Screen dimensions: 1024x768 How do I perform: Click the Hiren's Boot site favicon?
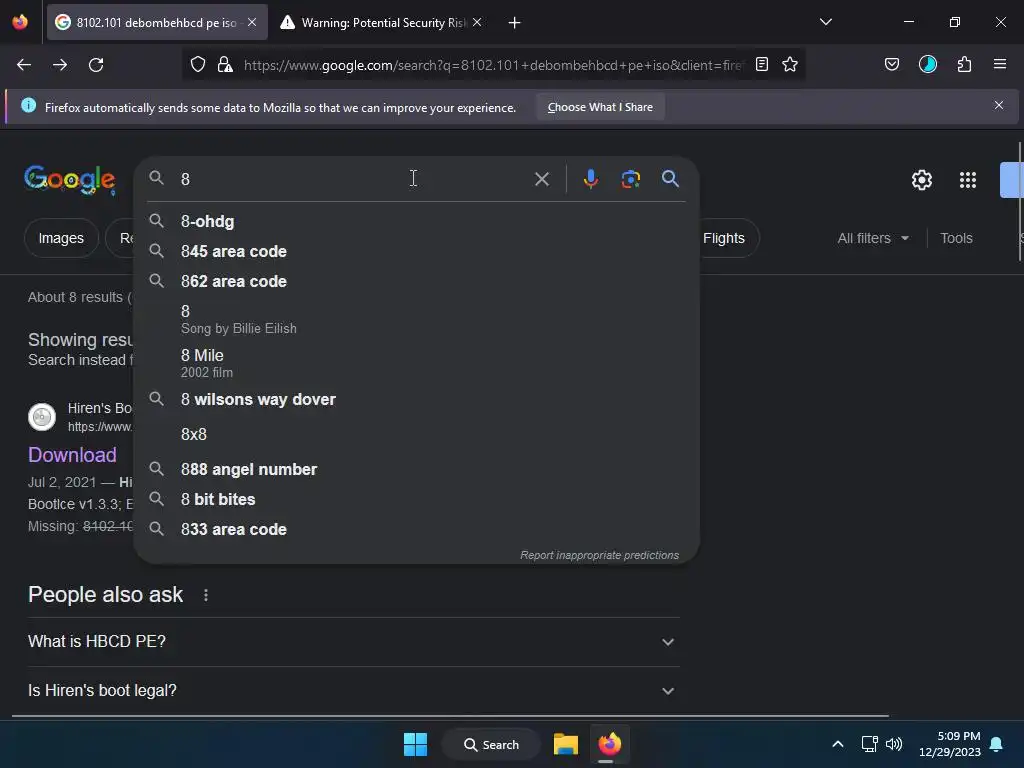pos(42,417)
